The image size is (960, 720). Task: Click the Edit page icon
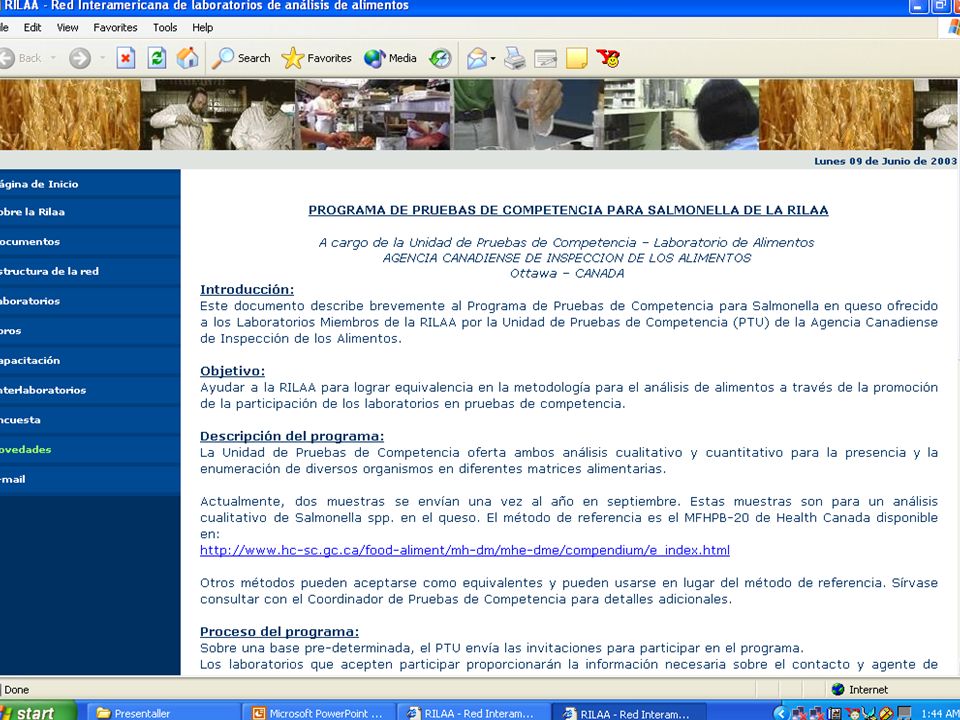tap(545, 59)
